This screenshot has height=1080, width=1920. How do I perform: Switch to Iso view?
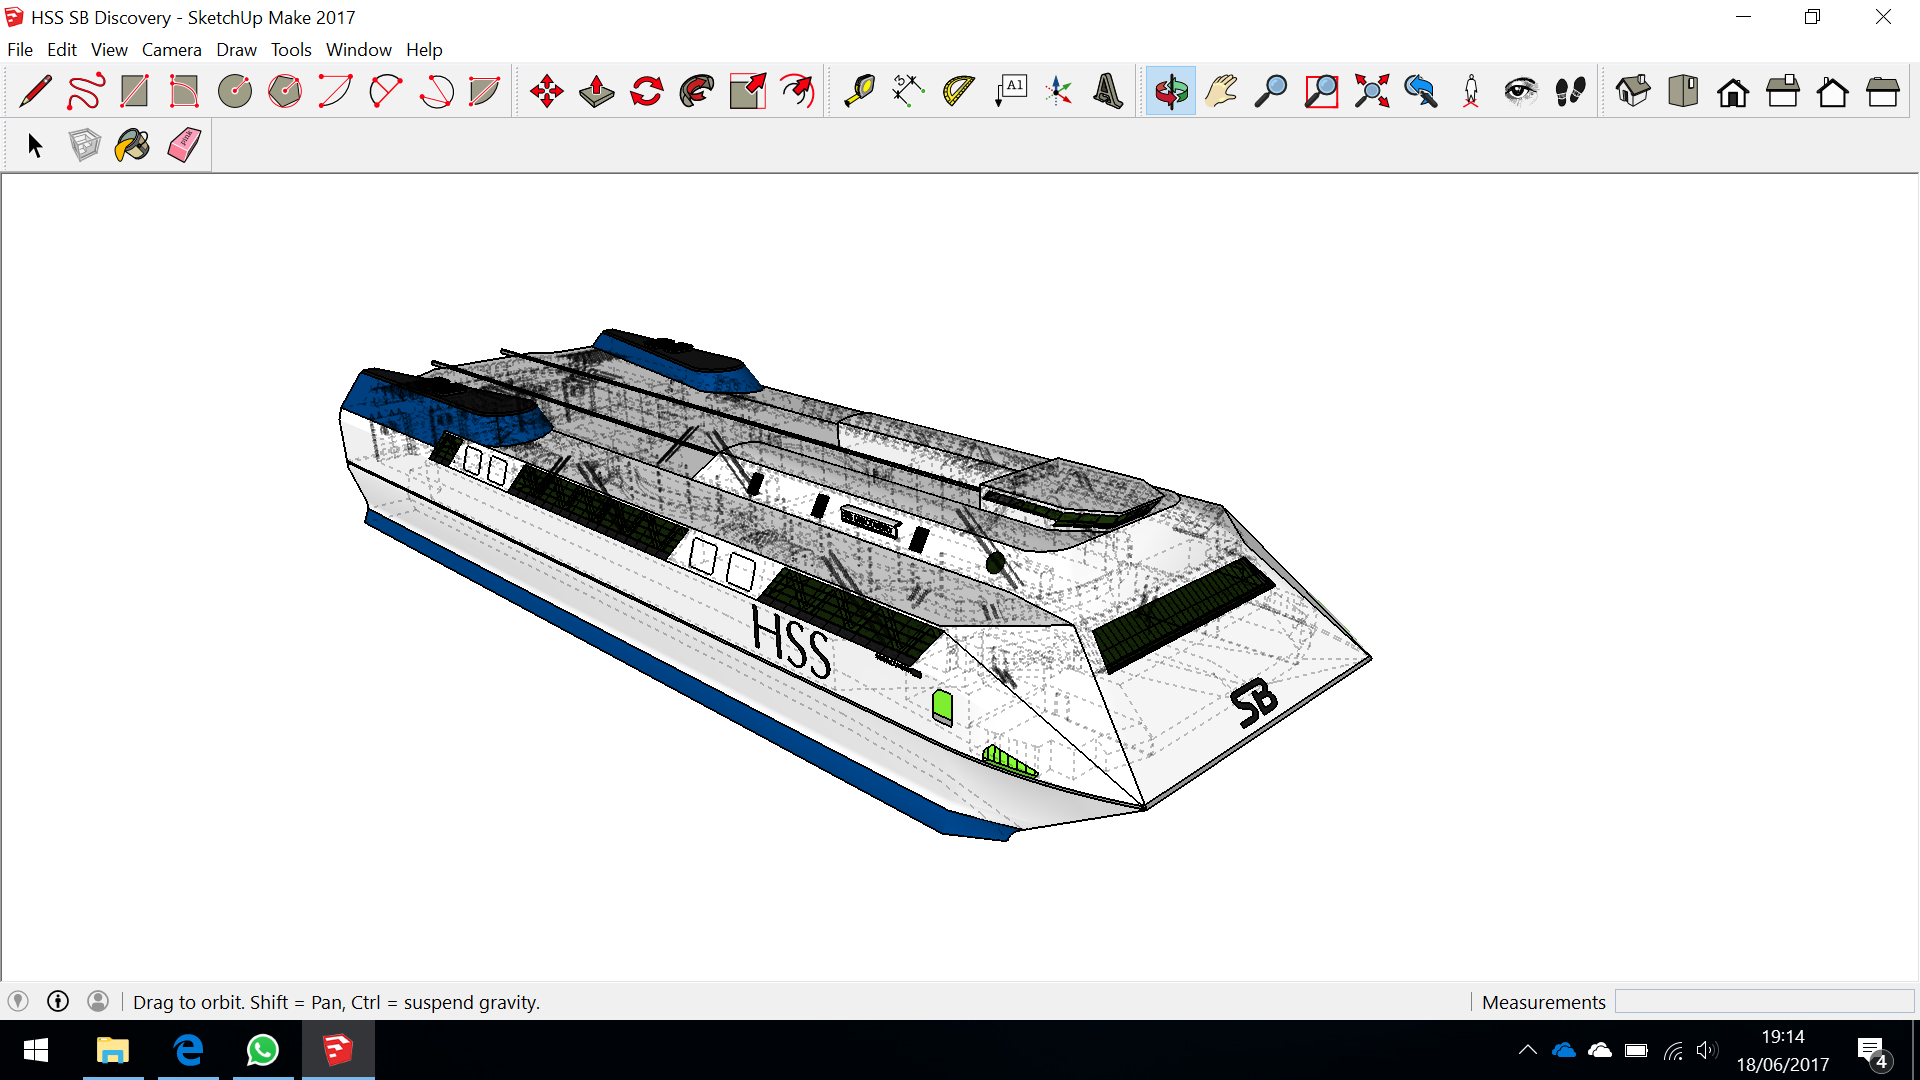pos(1633,91)
